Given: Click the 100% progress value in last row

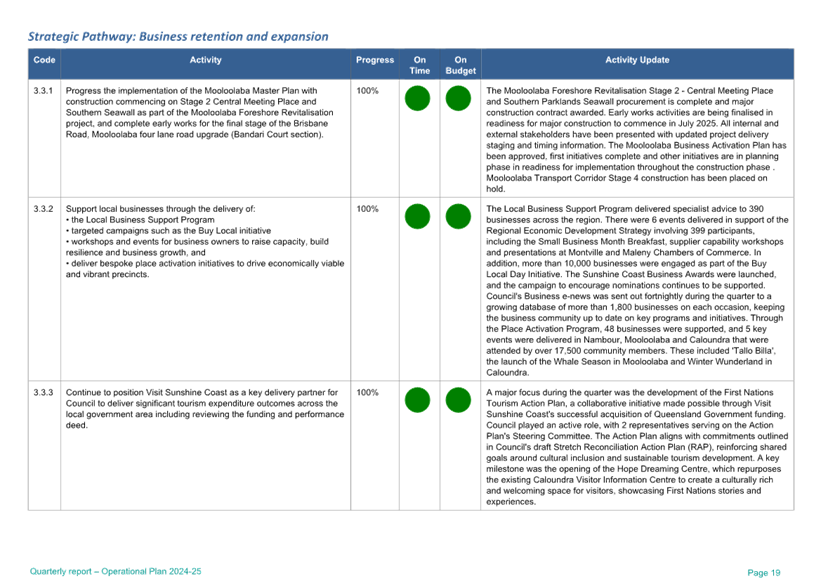Looking at the screenshot, I should 366,393.
